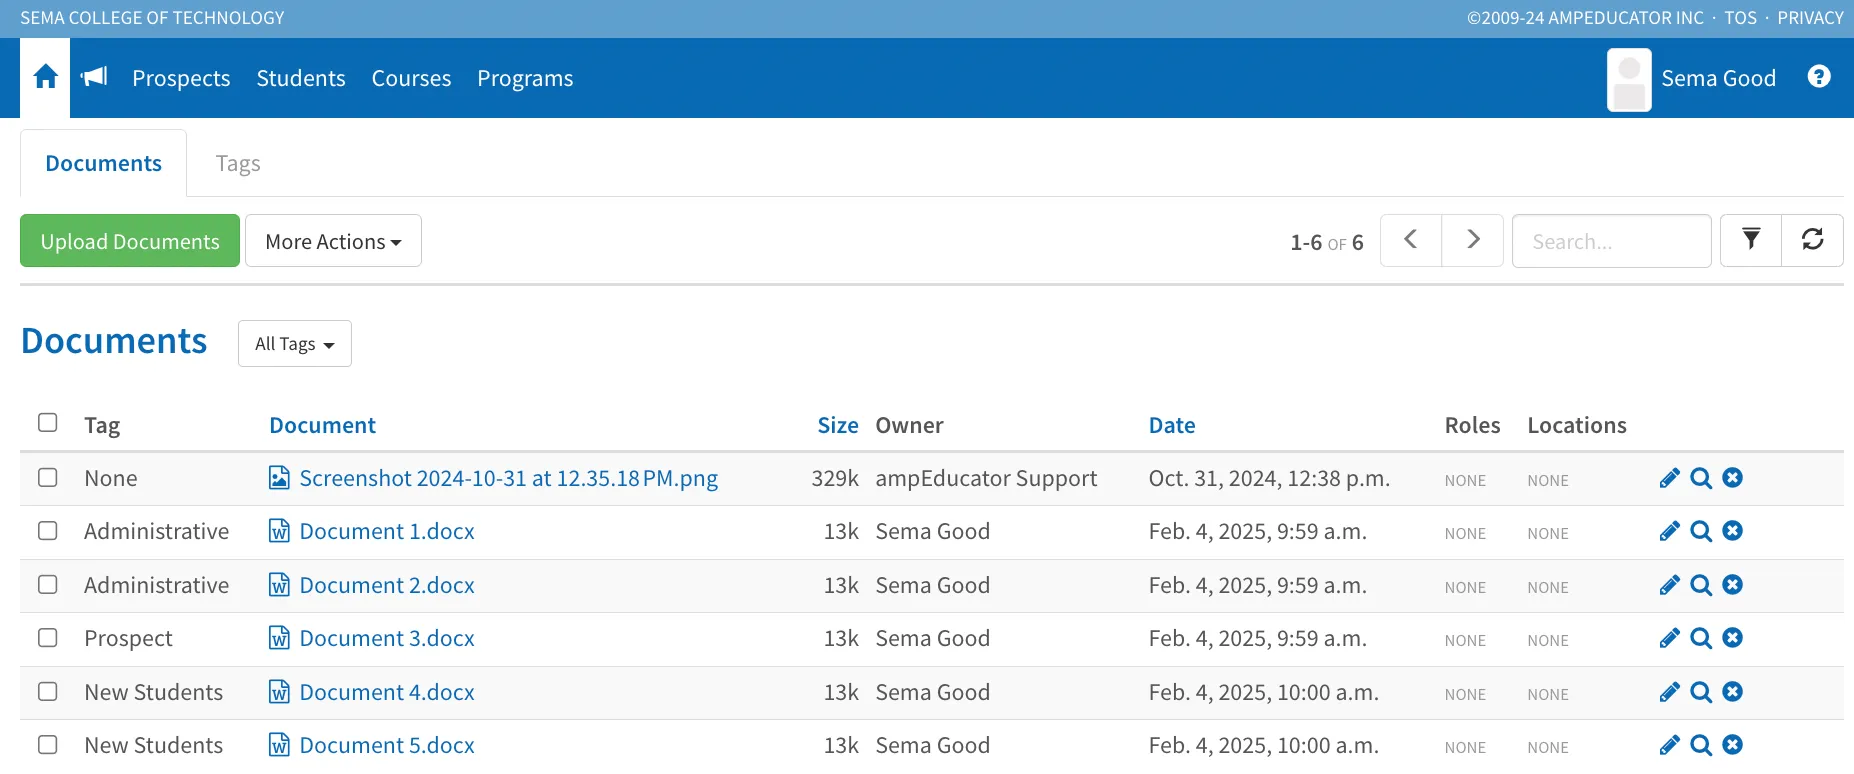This screenshot has height=774, width=1854.
Task: Check the box for Document 2.docx
Action: (48, 584)
